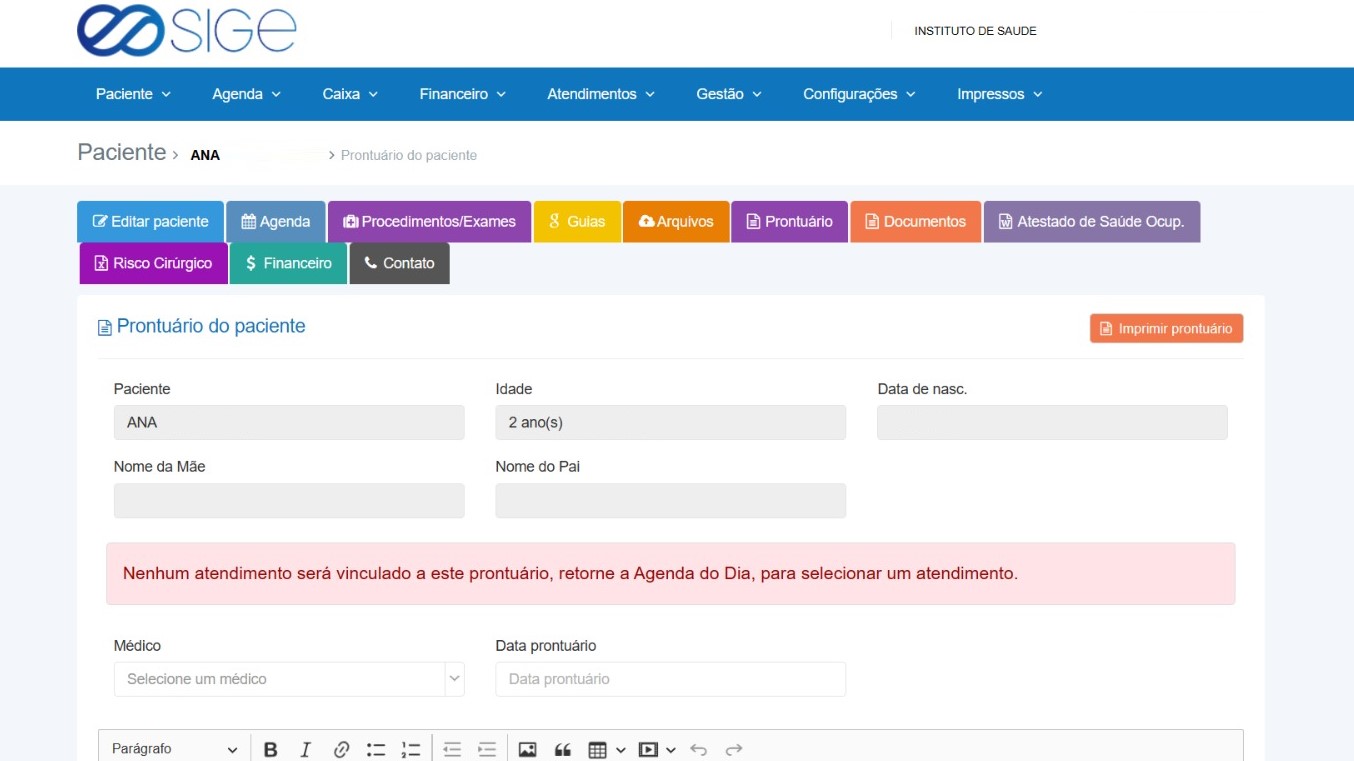Expand the Financeiro menu in navbar
This screenshot has height=761, width=1354.
(x=462, y=94)
